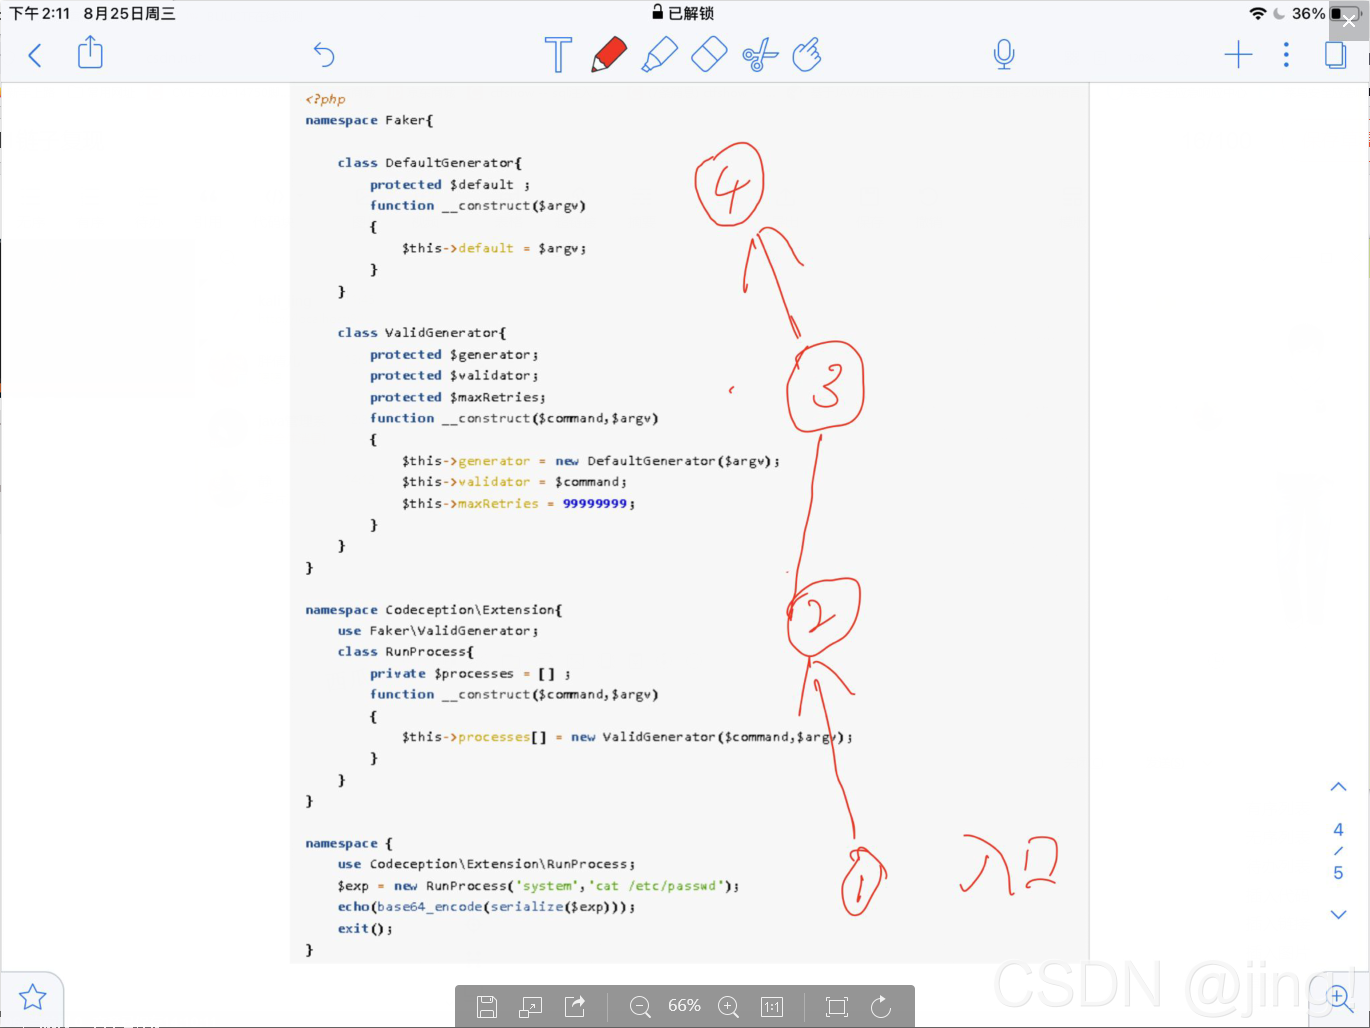Tap the Wi-Fi status icon
Viewport: 1370px width, 1028px height.
[x=1257, y=14]
